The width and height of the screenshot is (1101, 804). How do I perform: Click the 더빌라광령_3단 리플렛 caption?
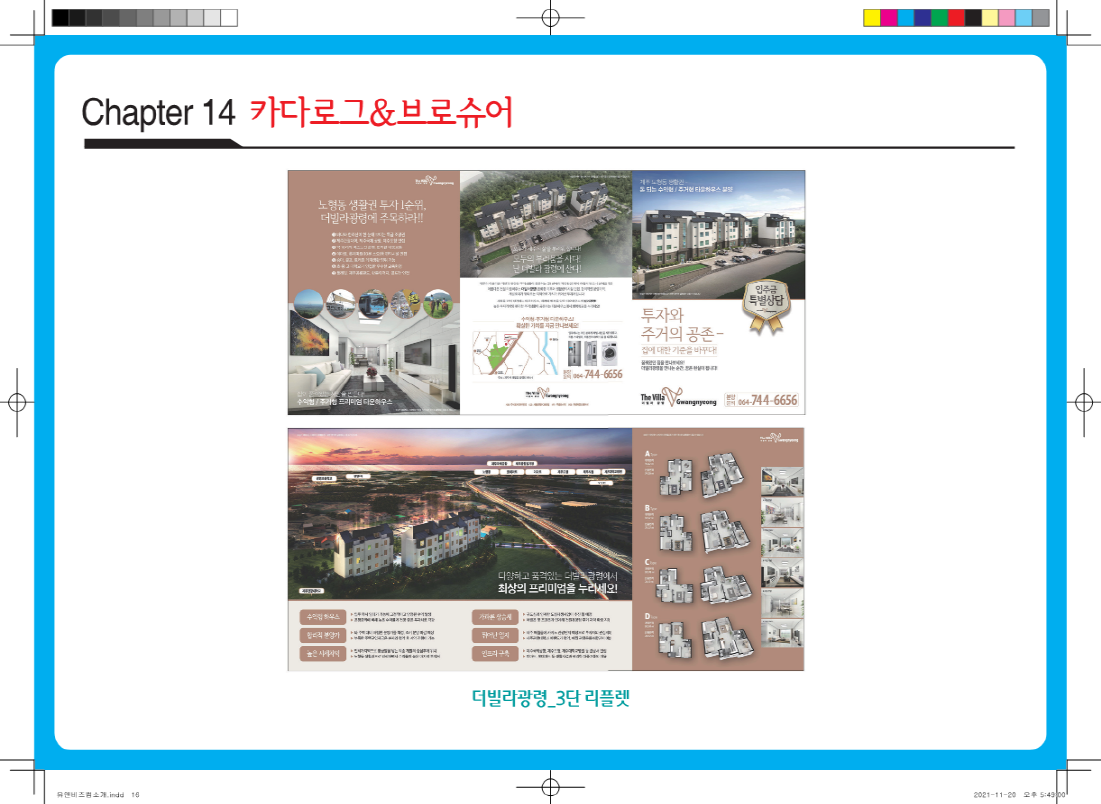point(550,697)
